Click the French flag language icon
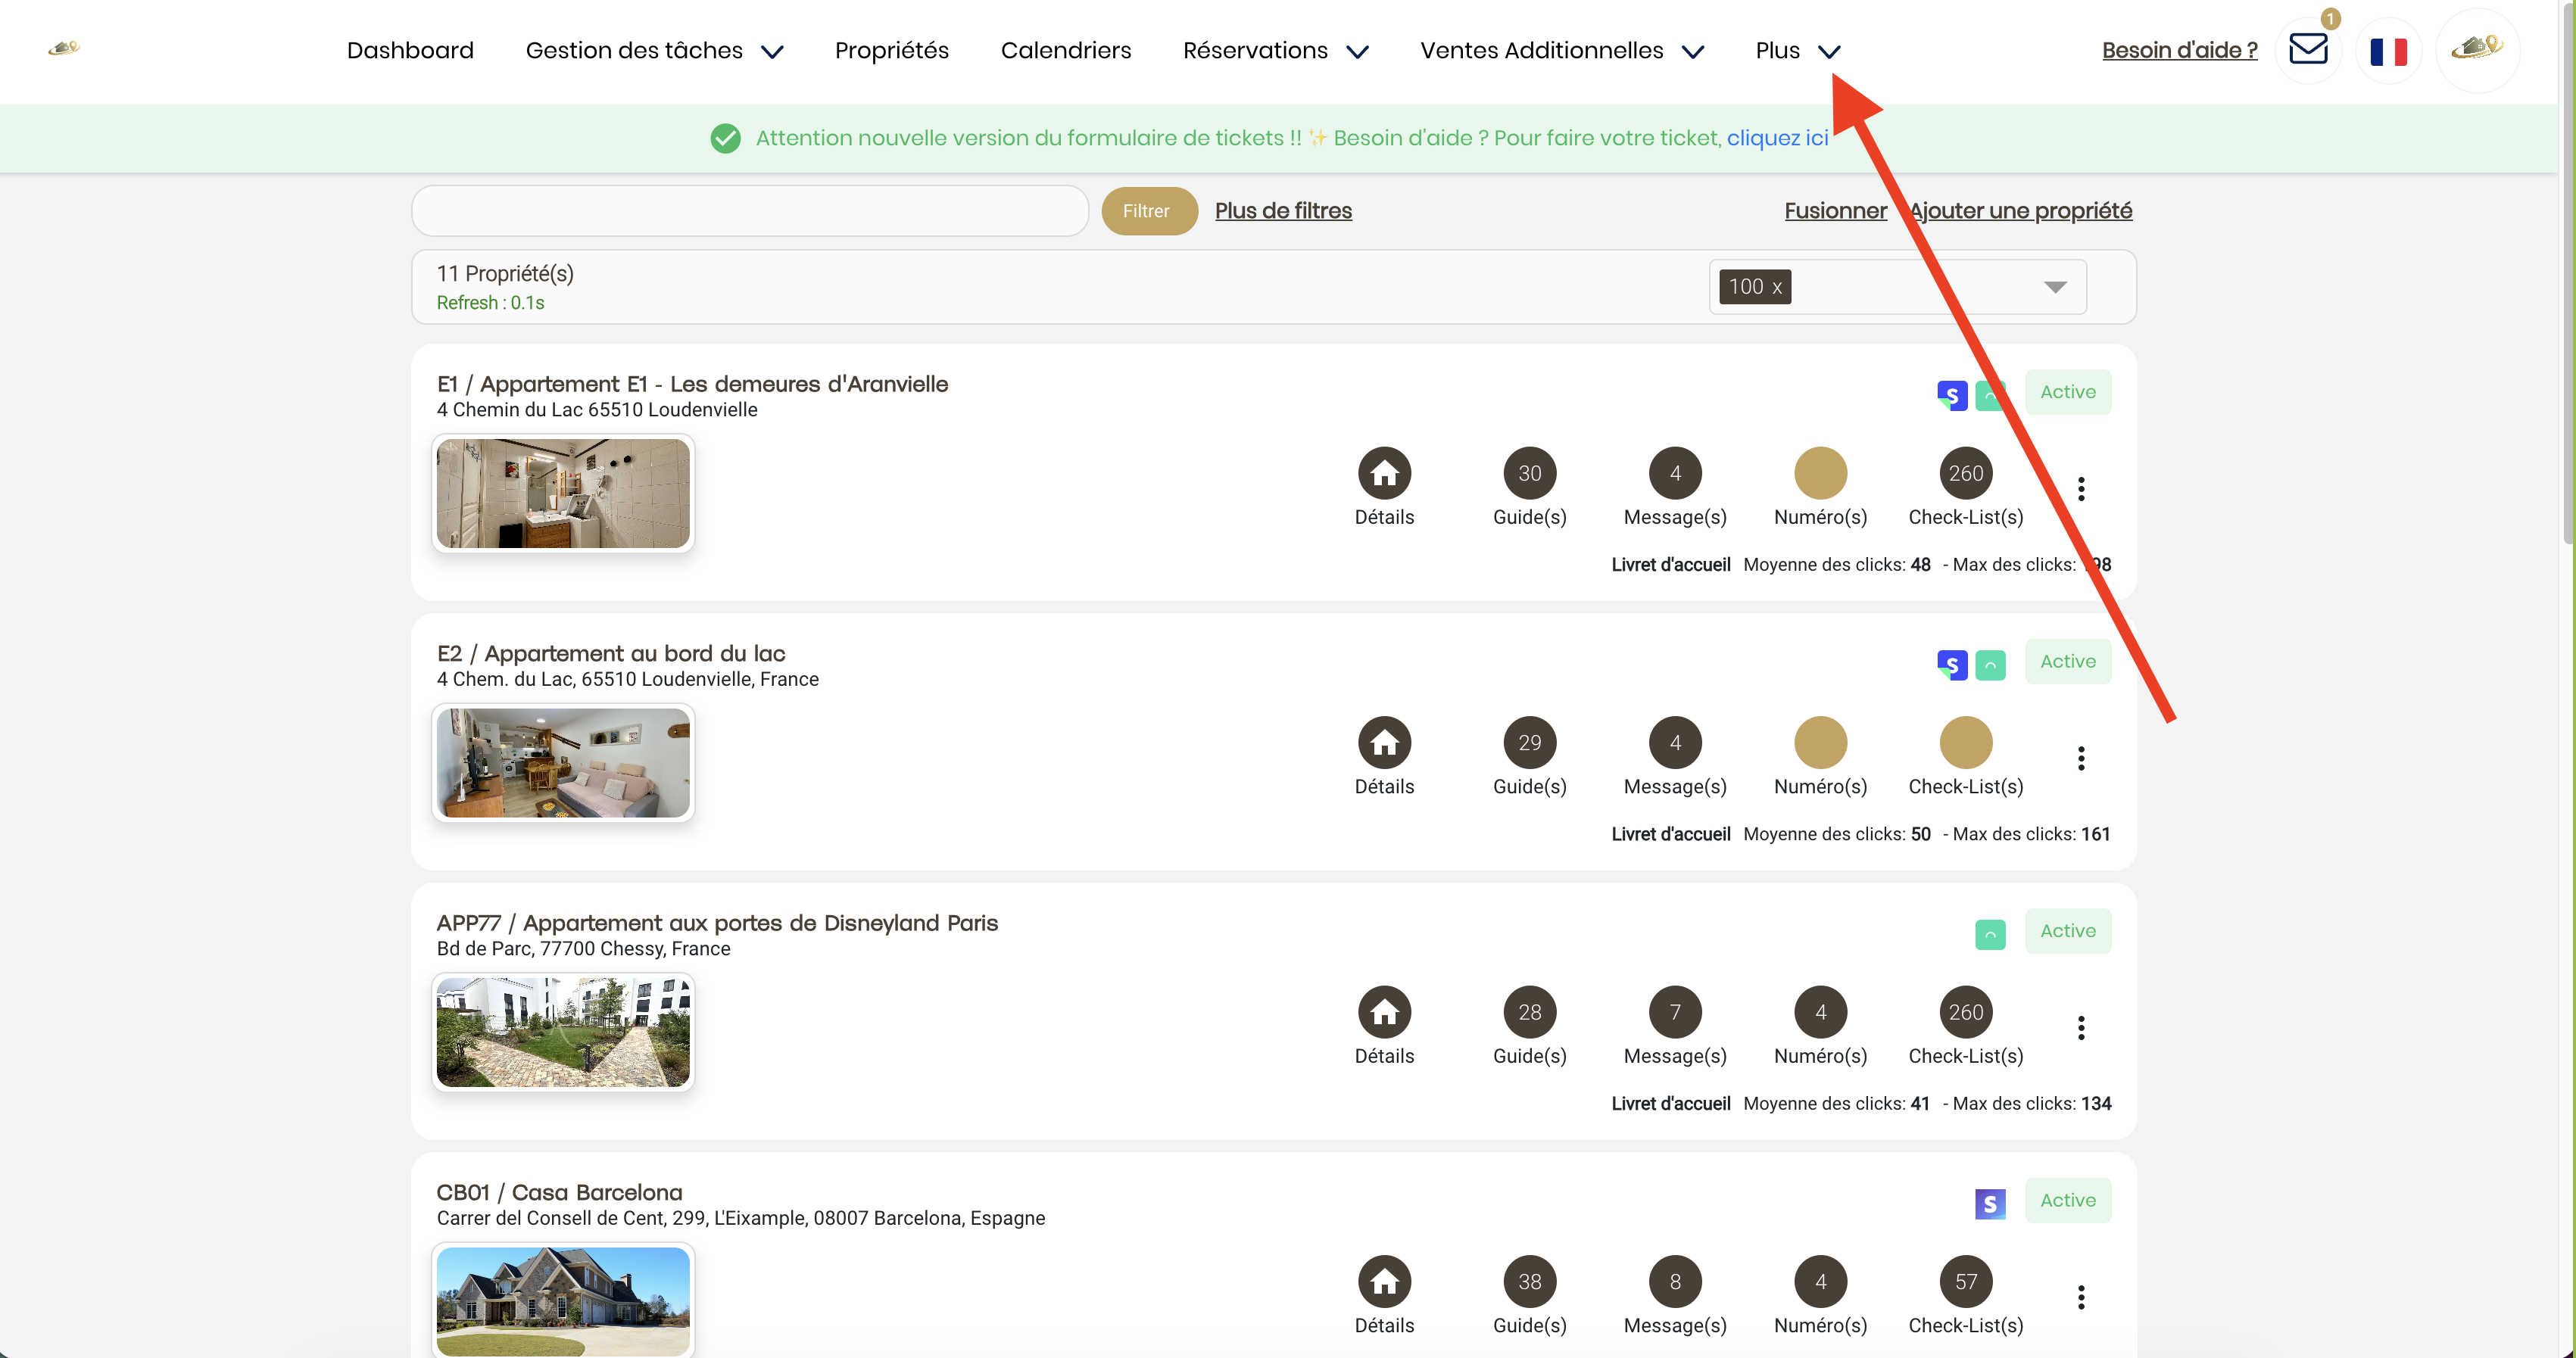The width and height of the screenshot is (2576, 1358). click(x=2388, y=51)
